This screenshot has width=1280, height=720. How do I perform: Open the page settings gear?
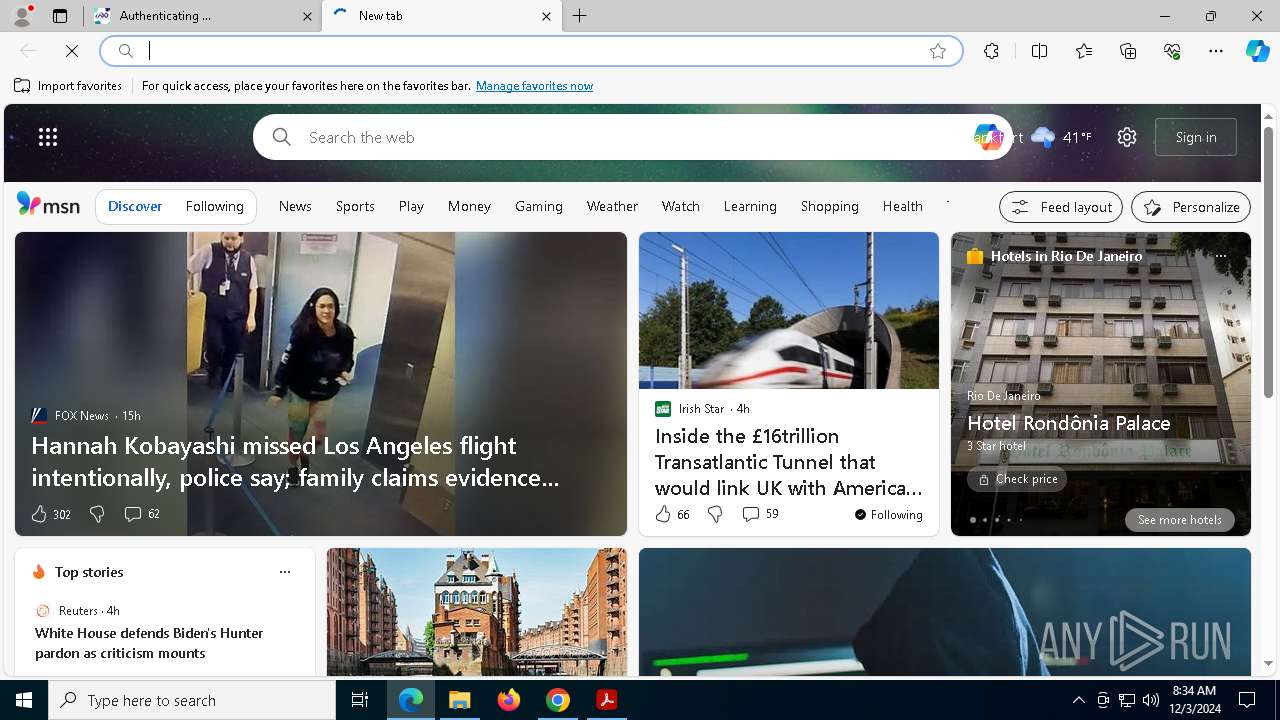click(1127, 137)
